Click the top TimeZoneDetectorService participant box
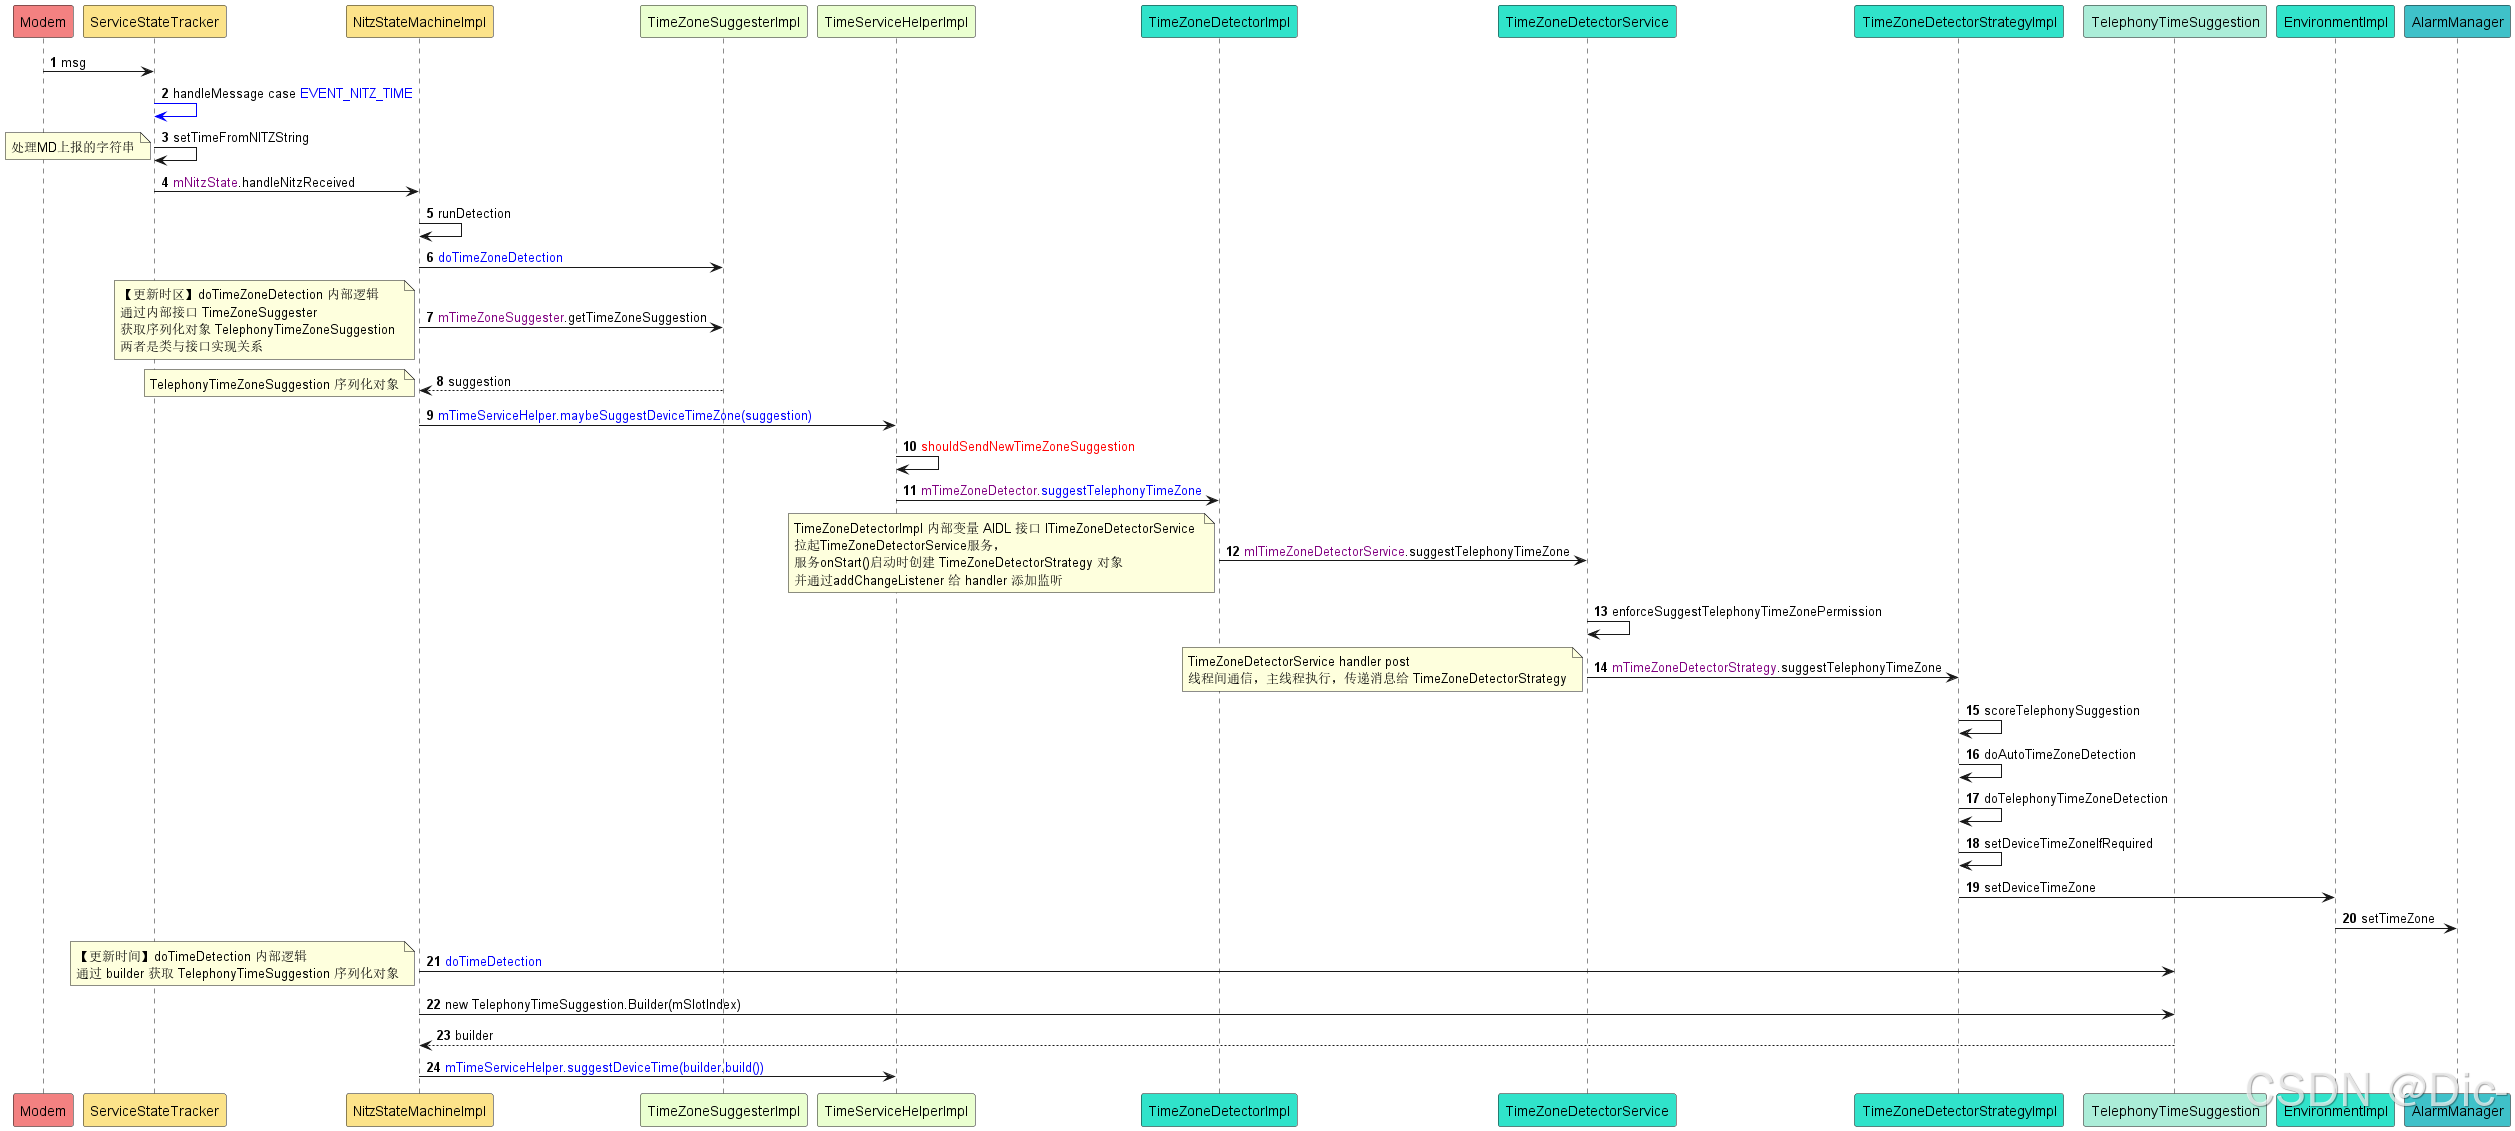This screenshot has width=2515, height=1131. 1586,22
